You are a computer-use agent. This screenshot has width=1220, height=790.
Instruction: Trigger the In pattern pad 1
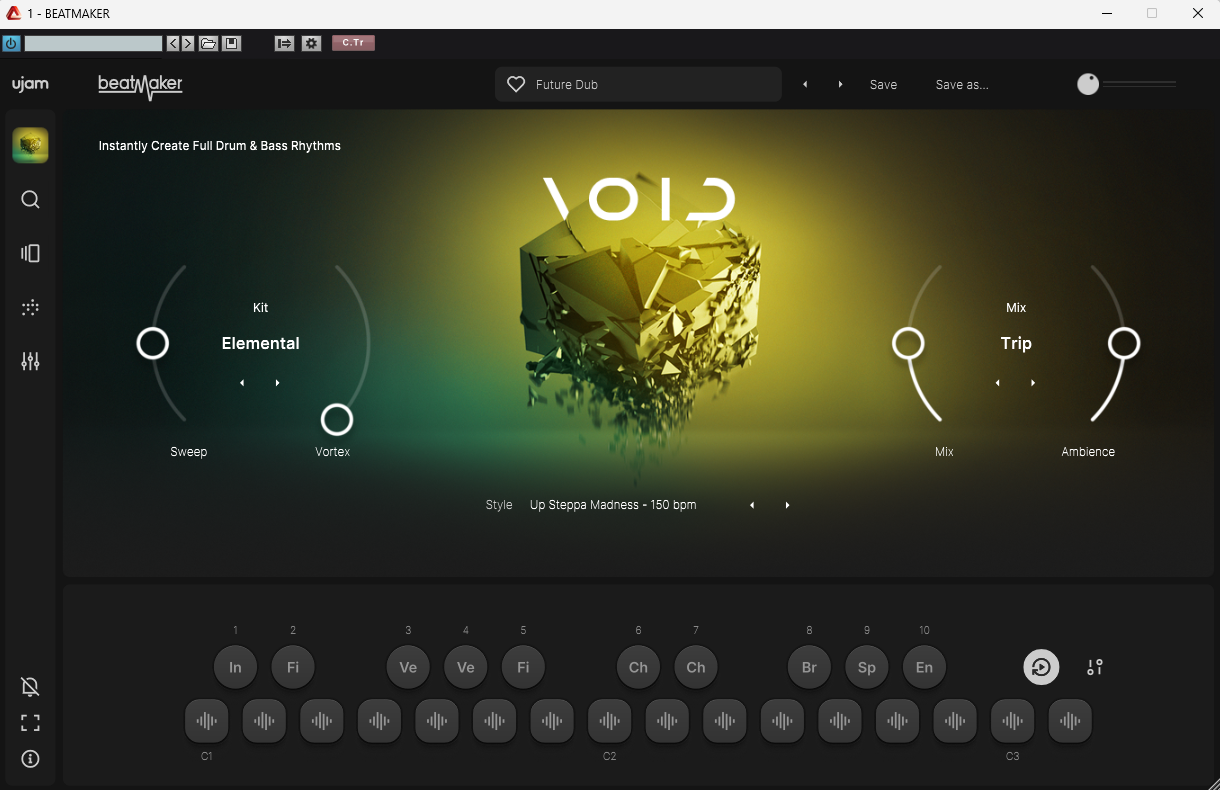pyautogui.click(x=235, y=667)
